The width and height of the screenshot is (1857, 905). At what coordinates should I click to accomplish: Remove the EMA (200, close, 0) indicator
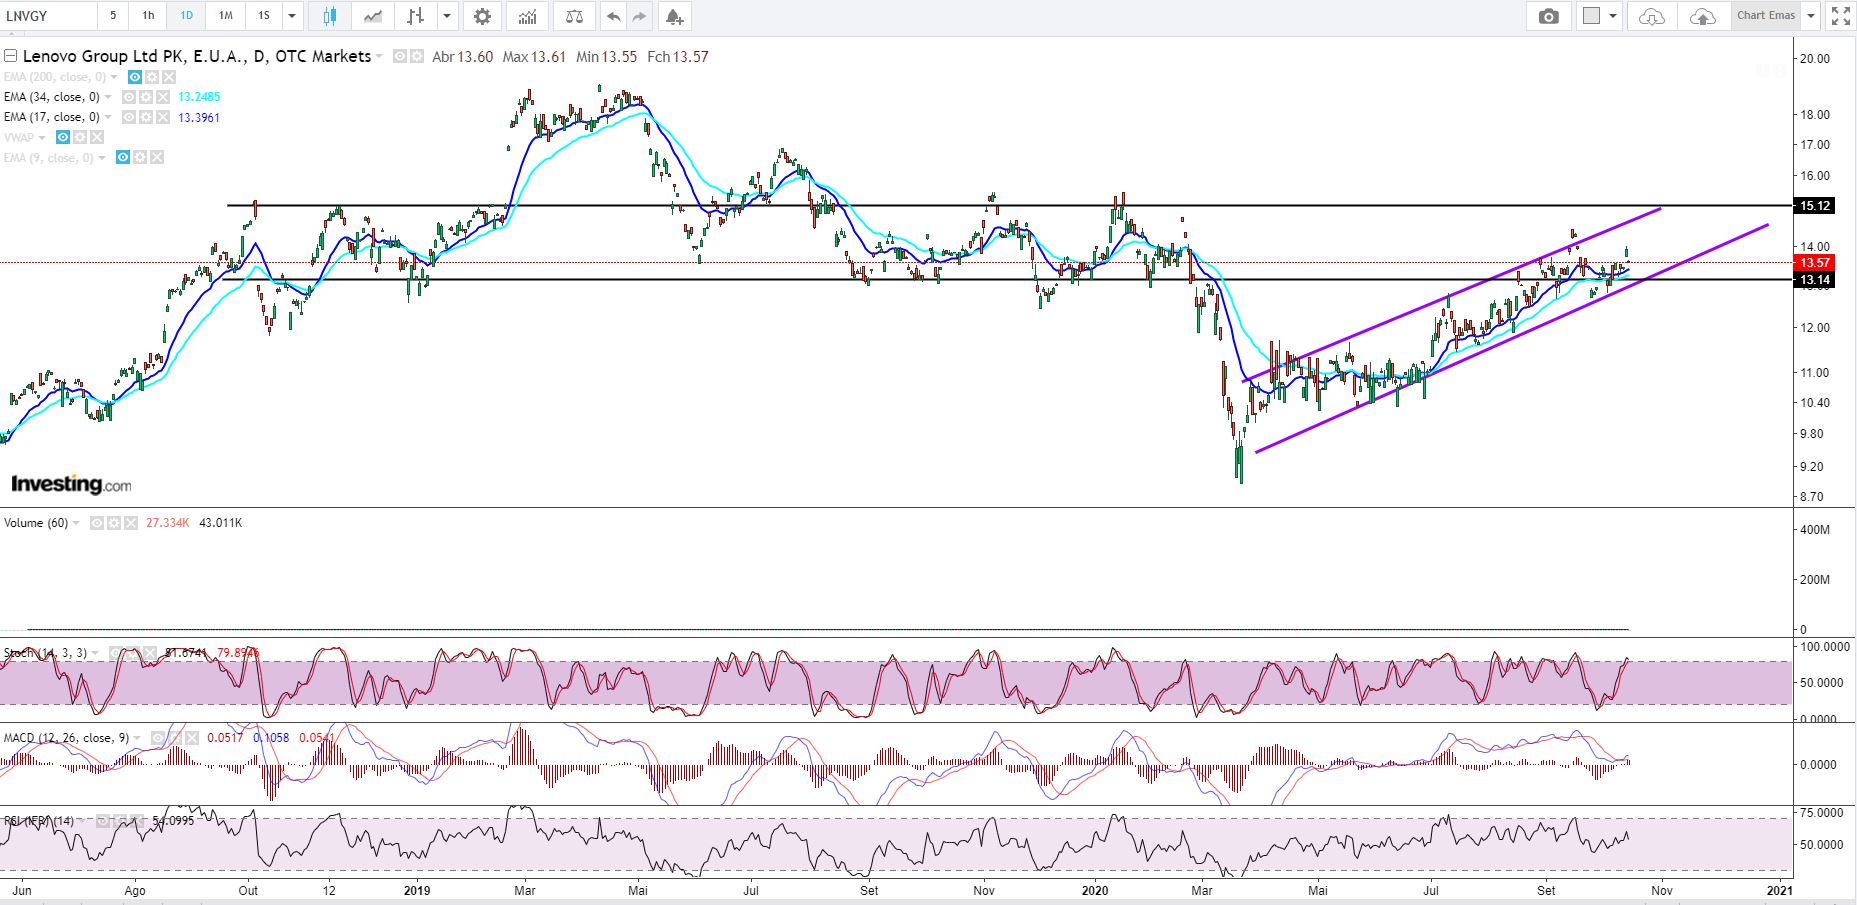click(169, 77)
